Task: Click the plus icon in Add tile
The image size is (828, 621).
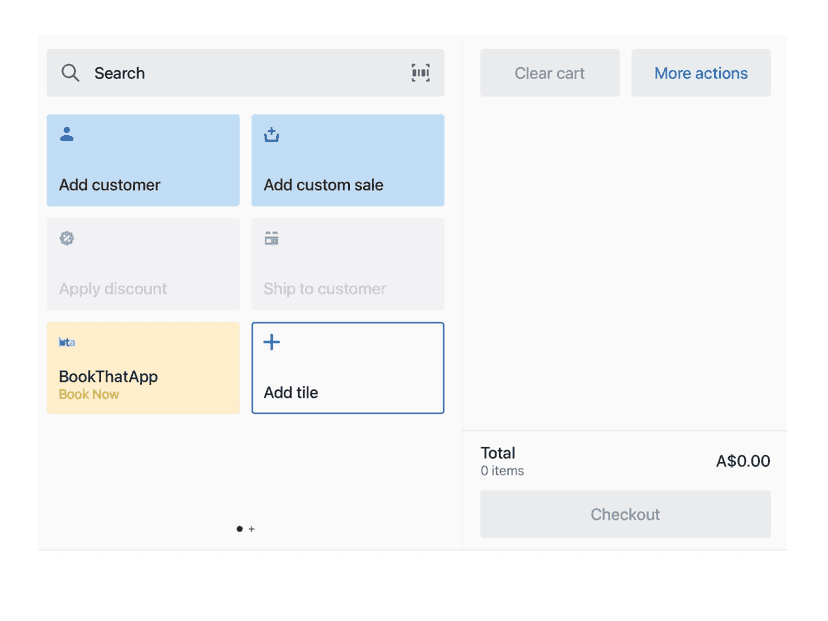Action: click(271, 342)
